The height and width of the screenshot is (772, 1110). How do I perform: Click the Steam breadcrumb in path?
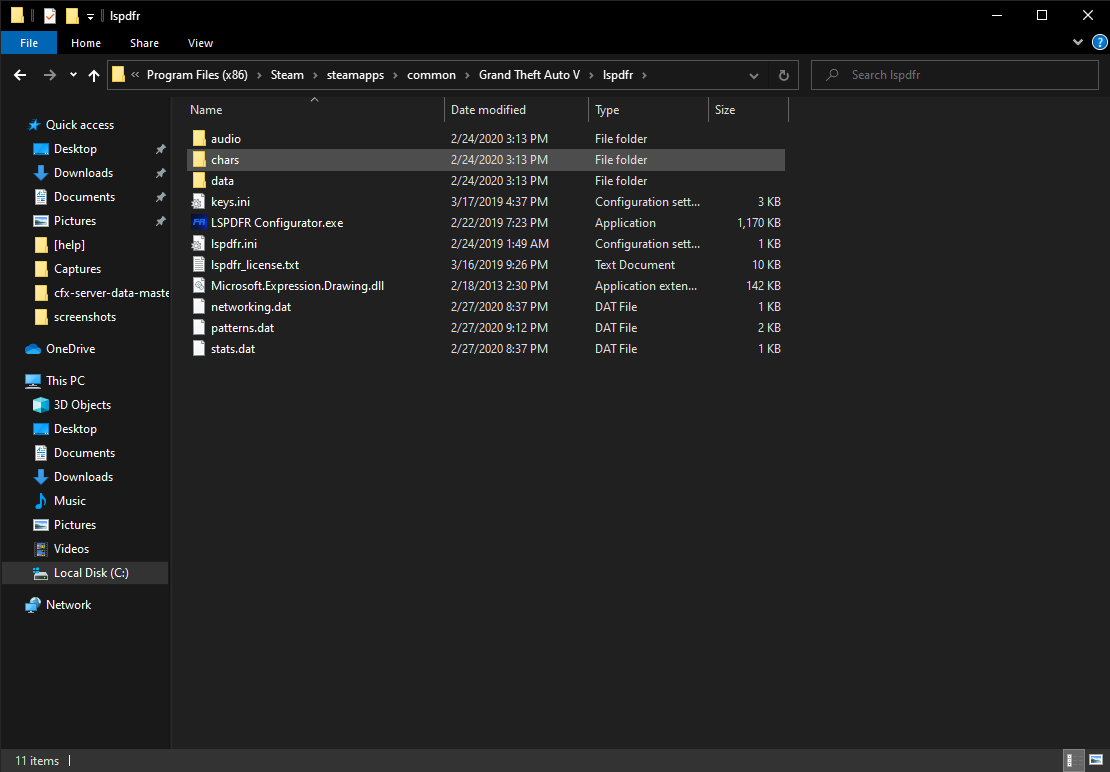tap(287, 75)
